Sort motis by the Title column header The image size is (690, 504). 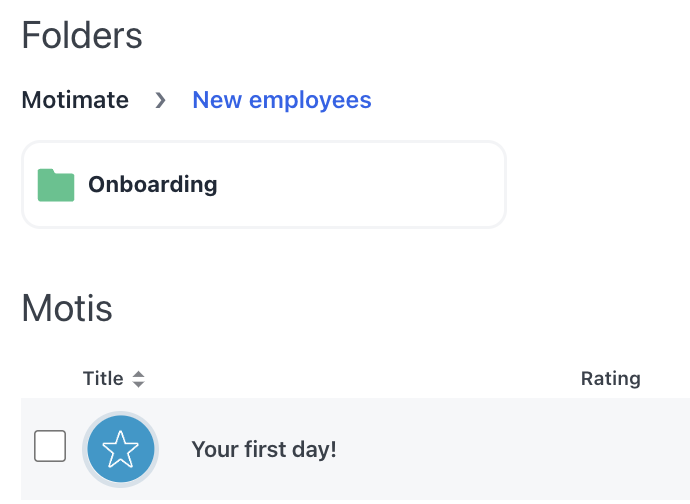point(103,379)
